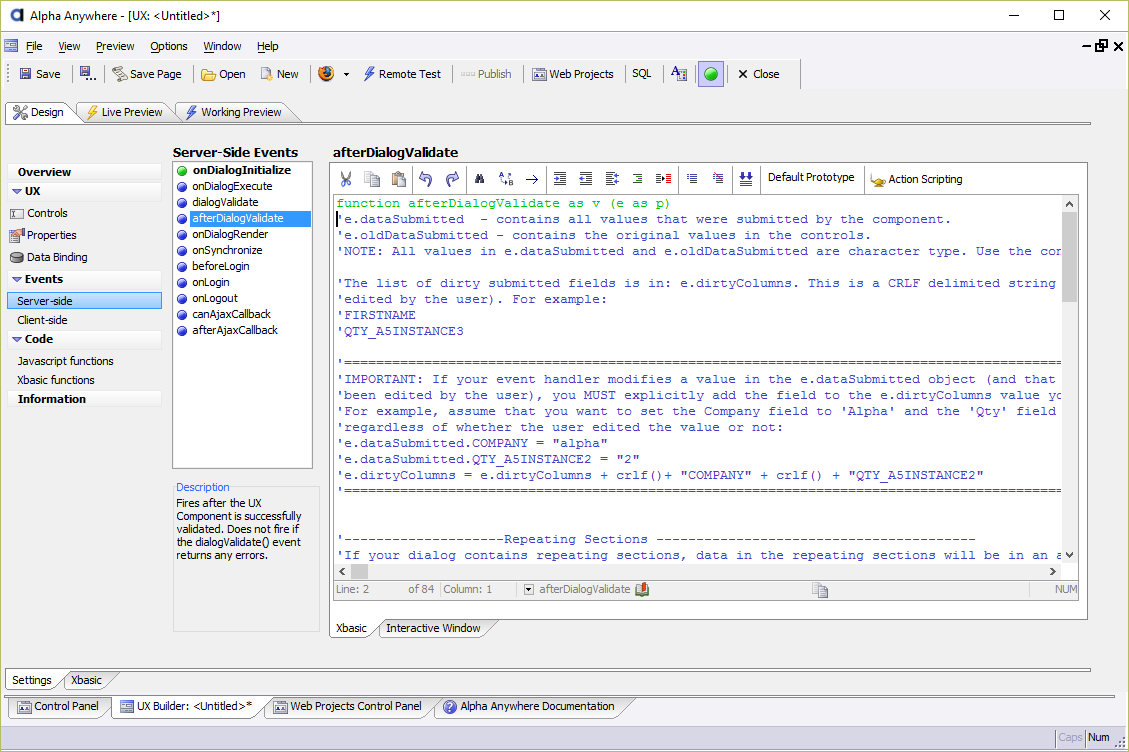Click the Default Prototype button
Screen dimensions: 1129x752
tap(811, 177)
